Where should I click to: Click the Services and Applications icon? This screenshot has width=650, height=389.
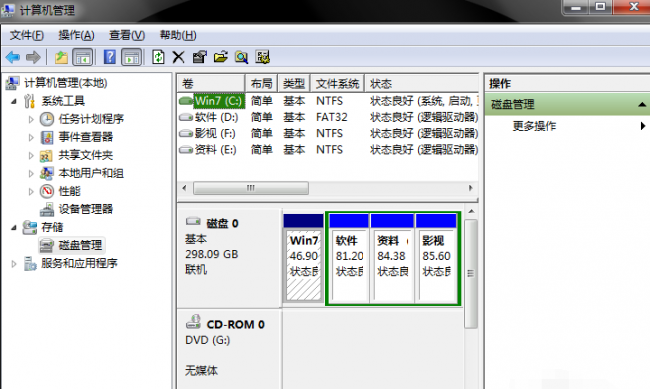[30, 264]
